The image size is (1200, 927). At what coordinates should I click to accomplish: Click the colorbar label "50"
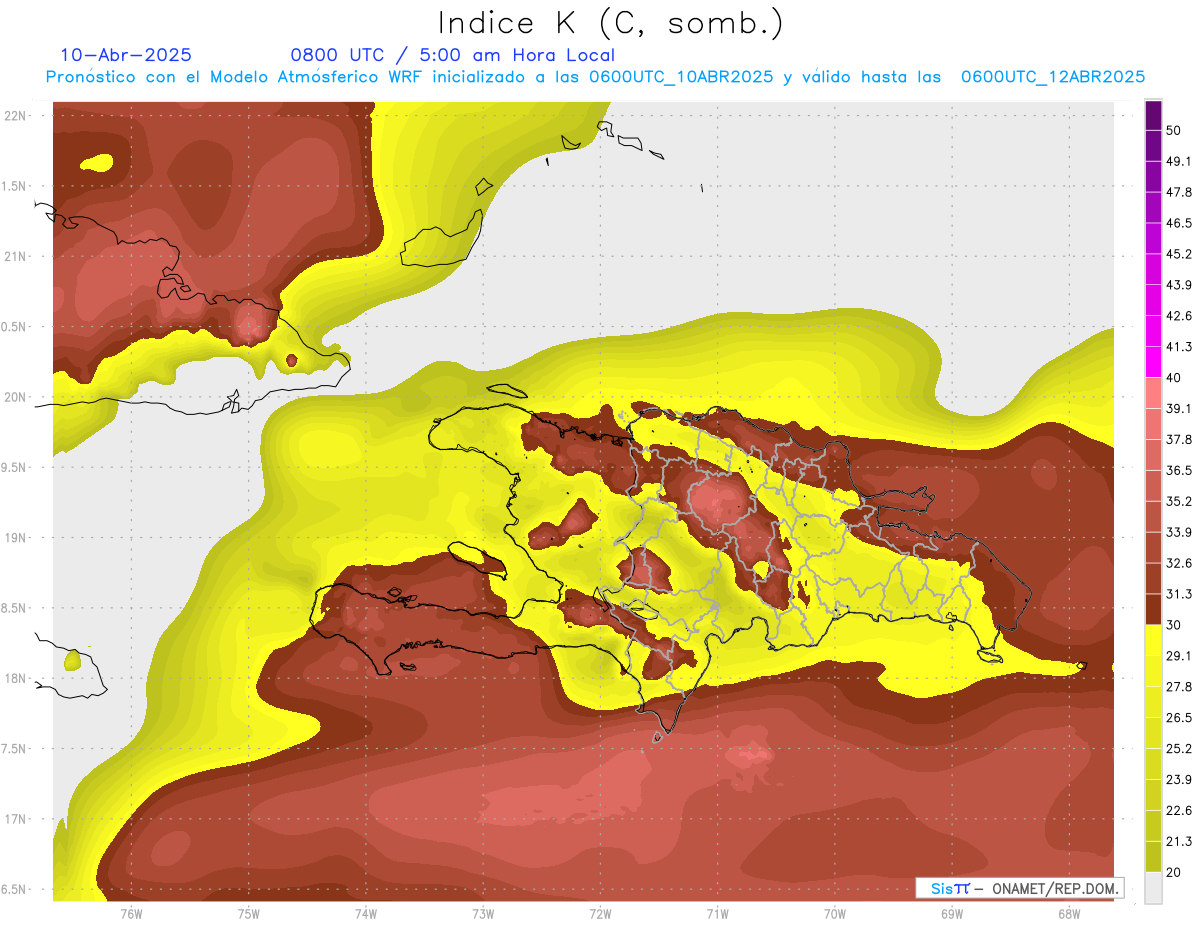(1174, 131)
